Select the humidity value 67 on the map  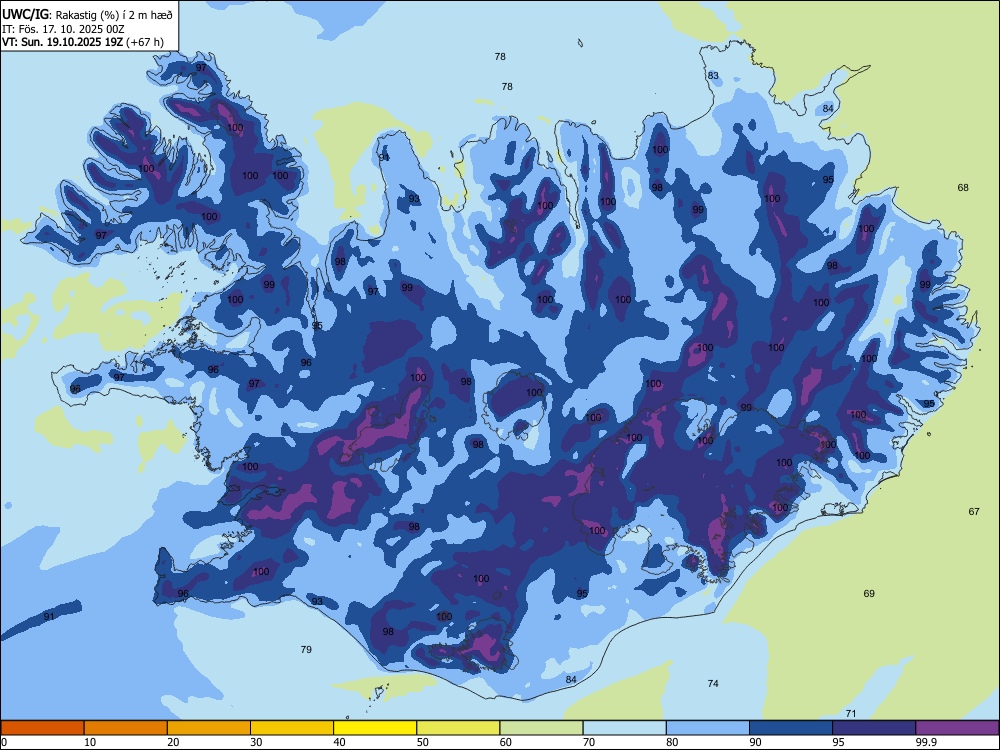coord(974,511)
